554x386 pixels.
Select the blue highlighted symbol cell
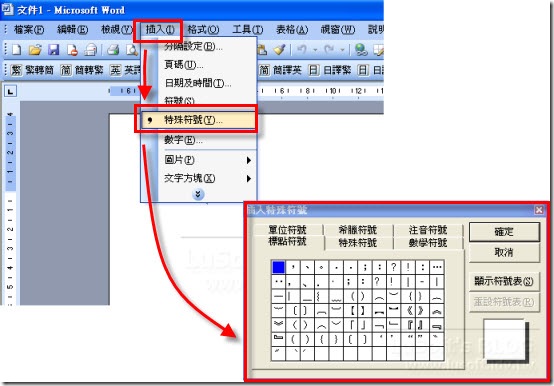click(278, 267)
